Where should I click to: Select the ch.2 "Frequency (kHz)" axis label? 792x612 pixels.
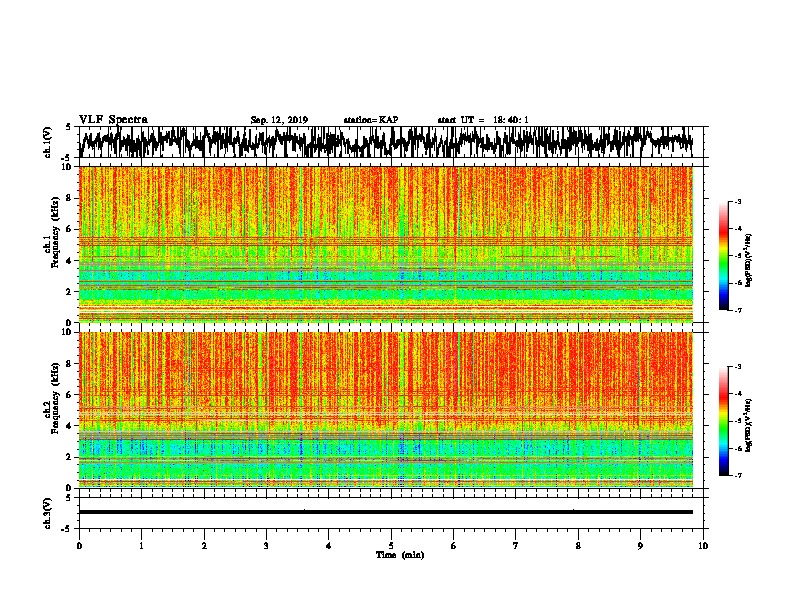[x=55, y=398]
